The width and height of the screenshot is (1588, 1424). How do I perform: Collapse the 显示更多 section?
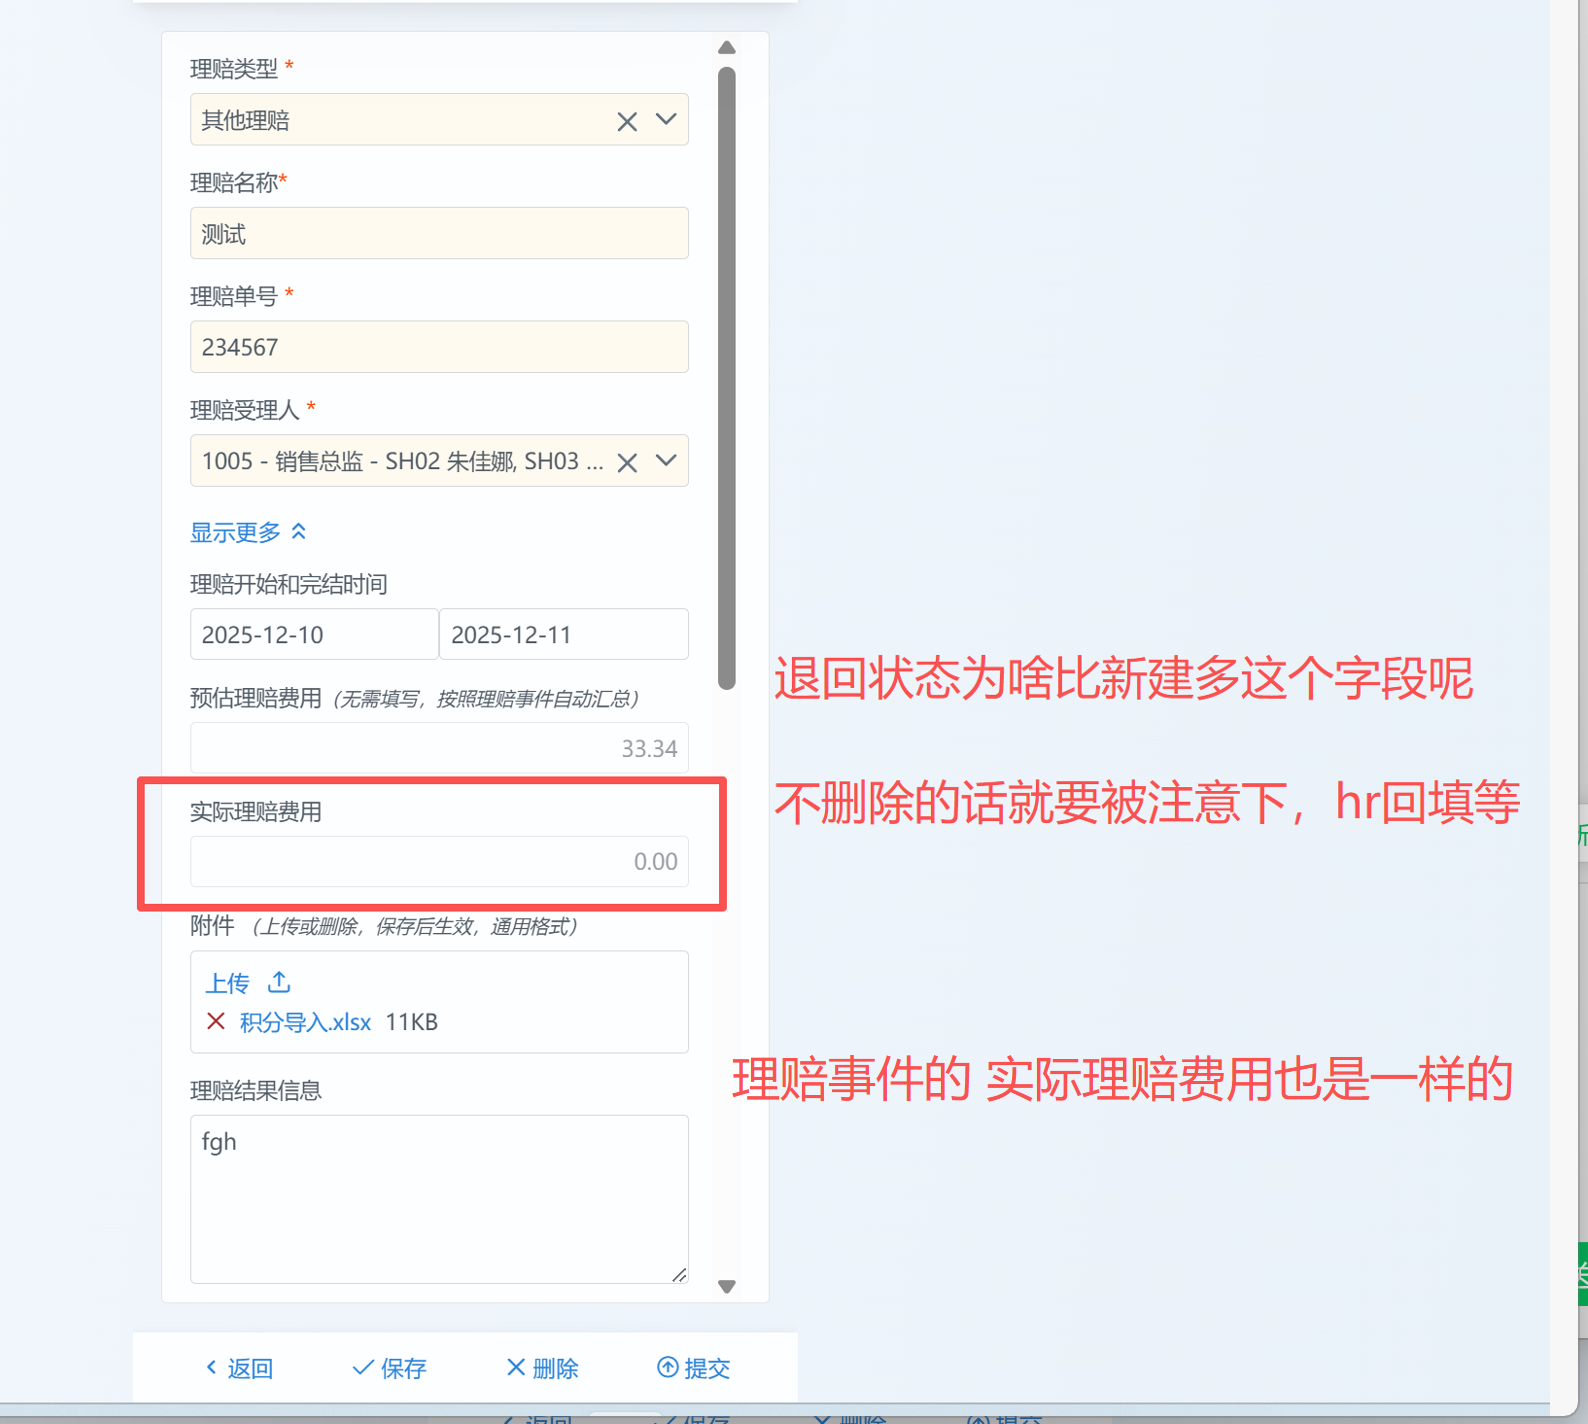[248, 532]
